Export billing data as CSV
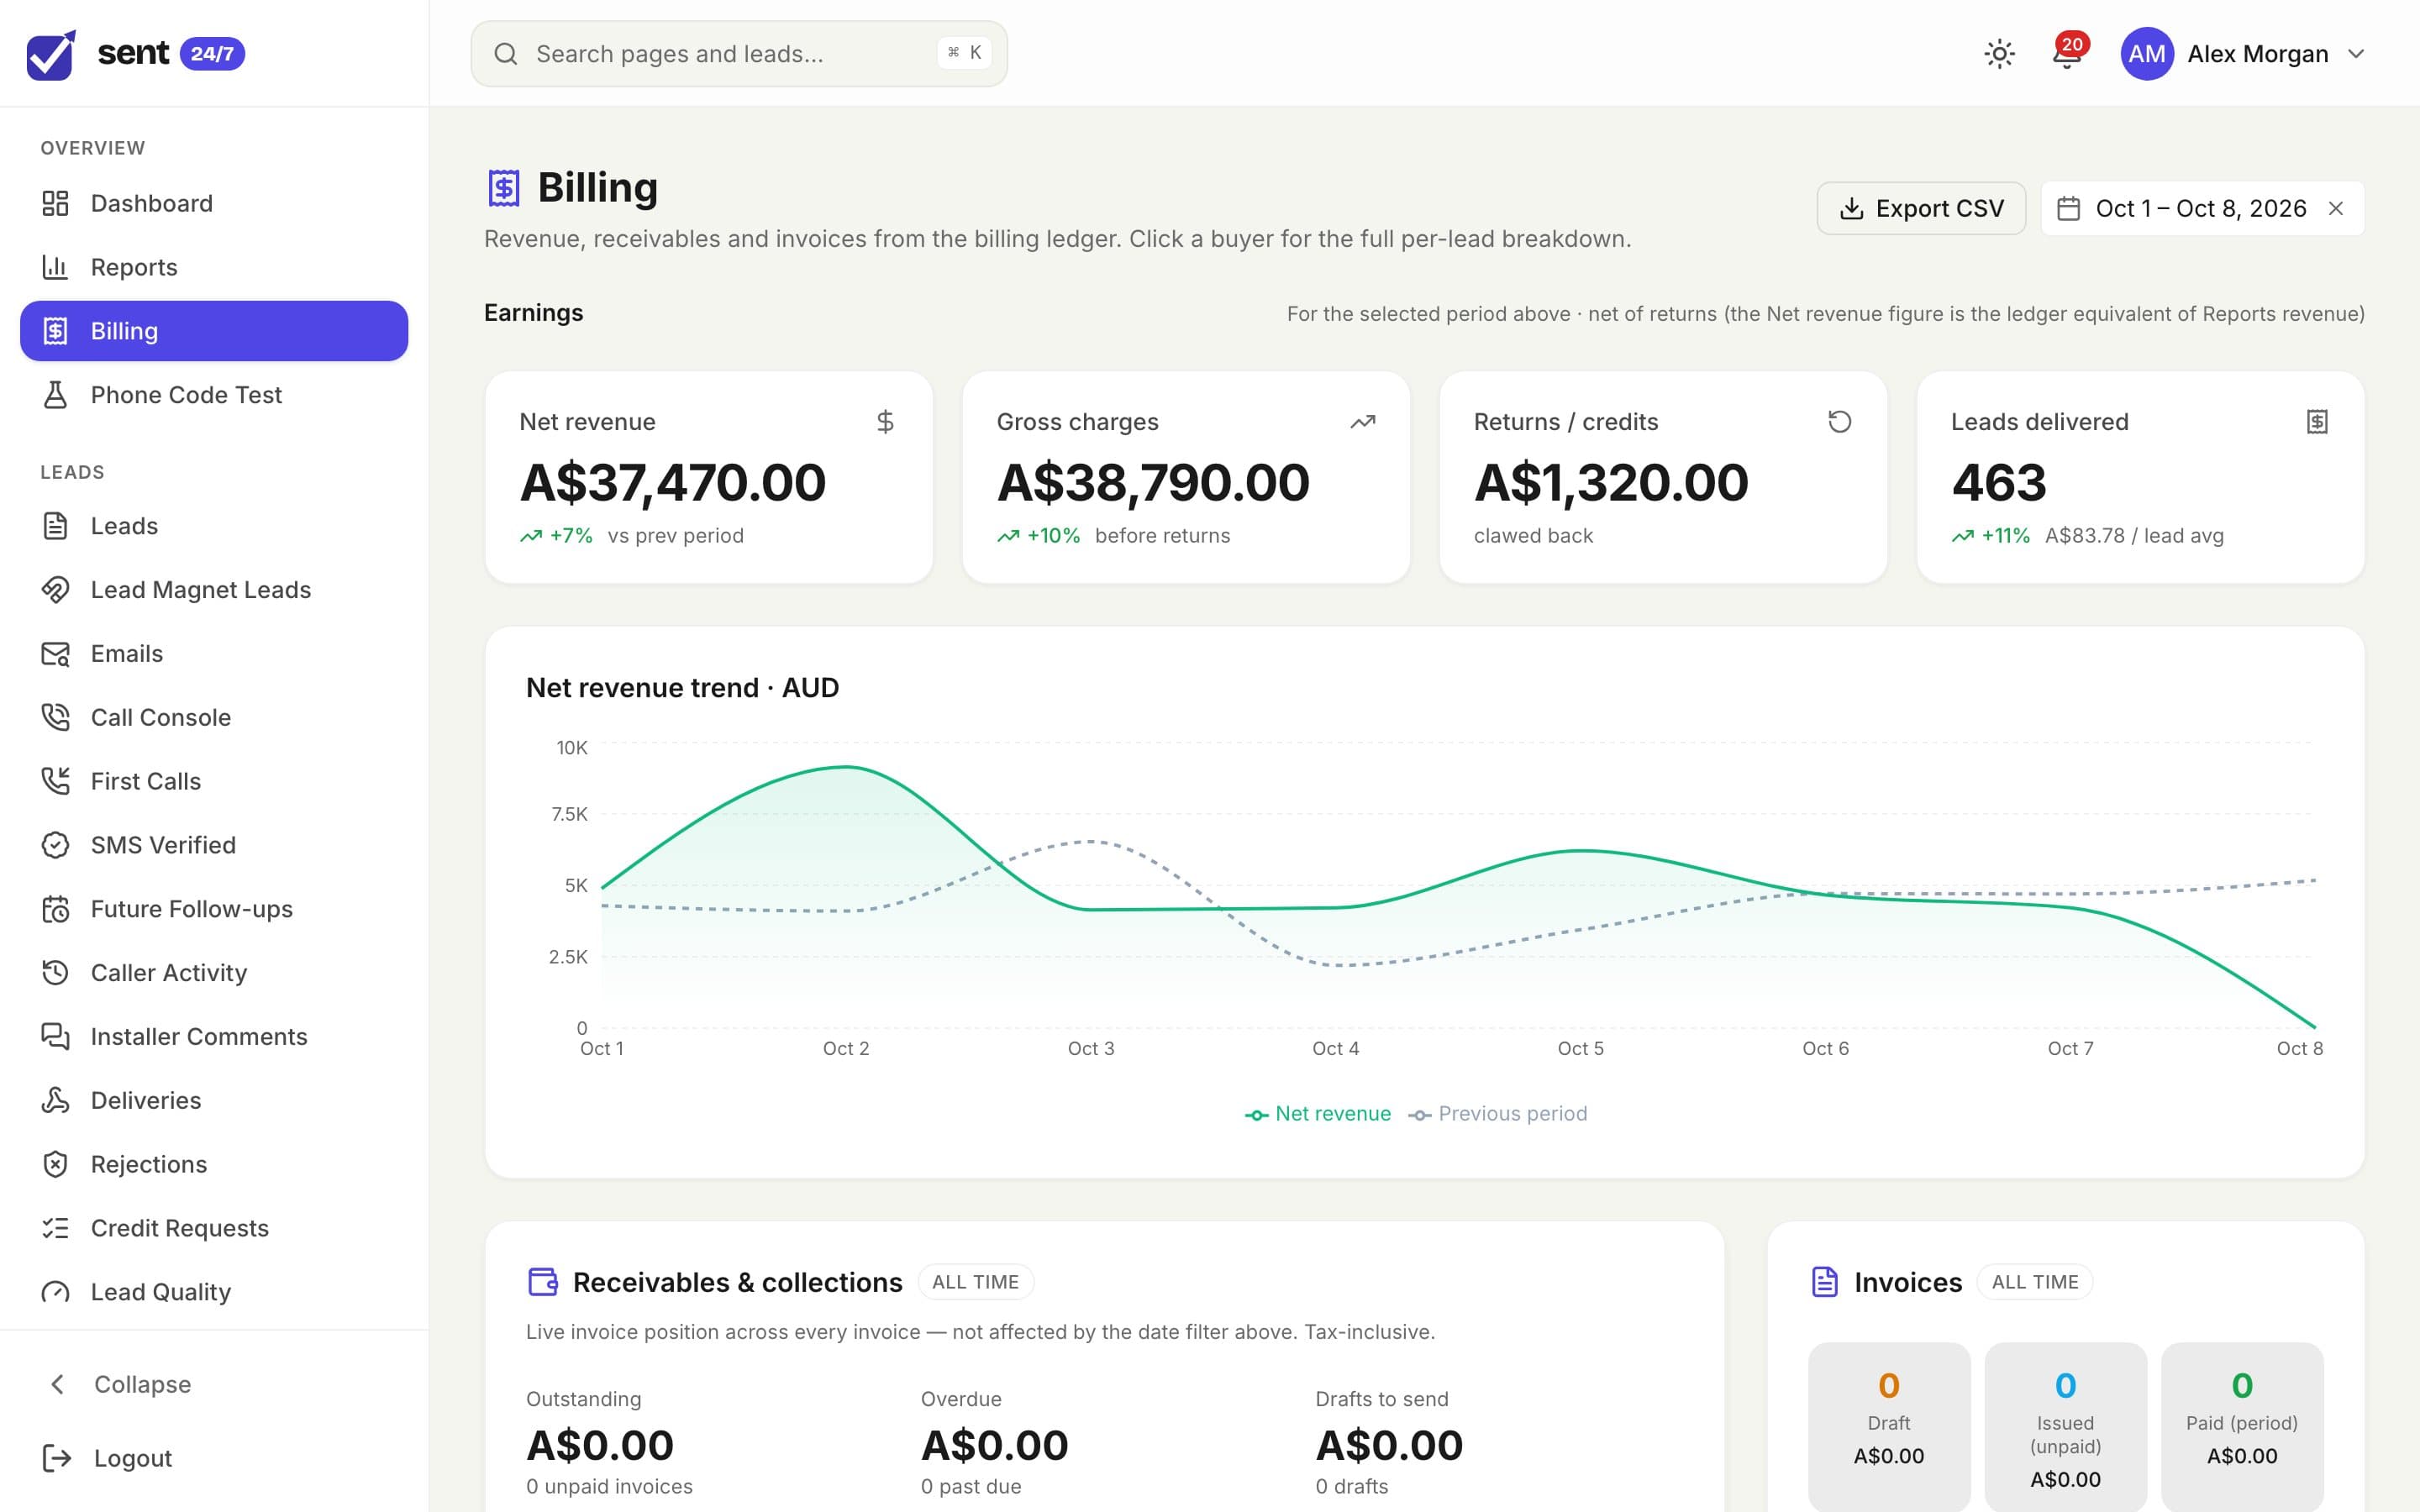The image size is (2420, 1512). click(1921, 208)
